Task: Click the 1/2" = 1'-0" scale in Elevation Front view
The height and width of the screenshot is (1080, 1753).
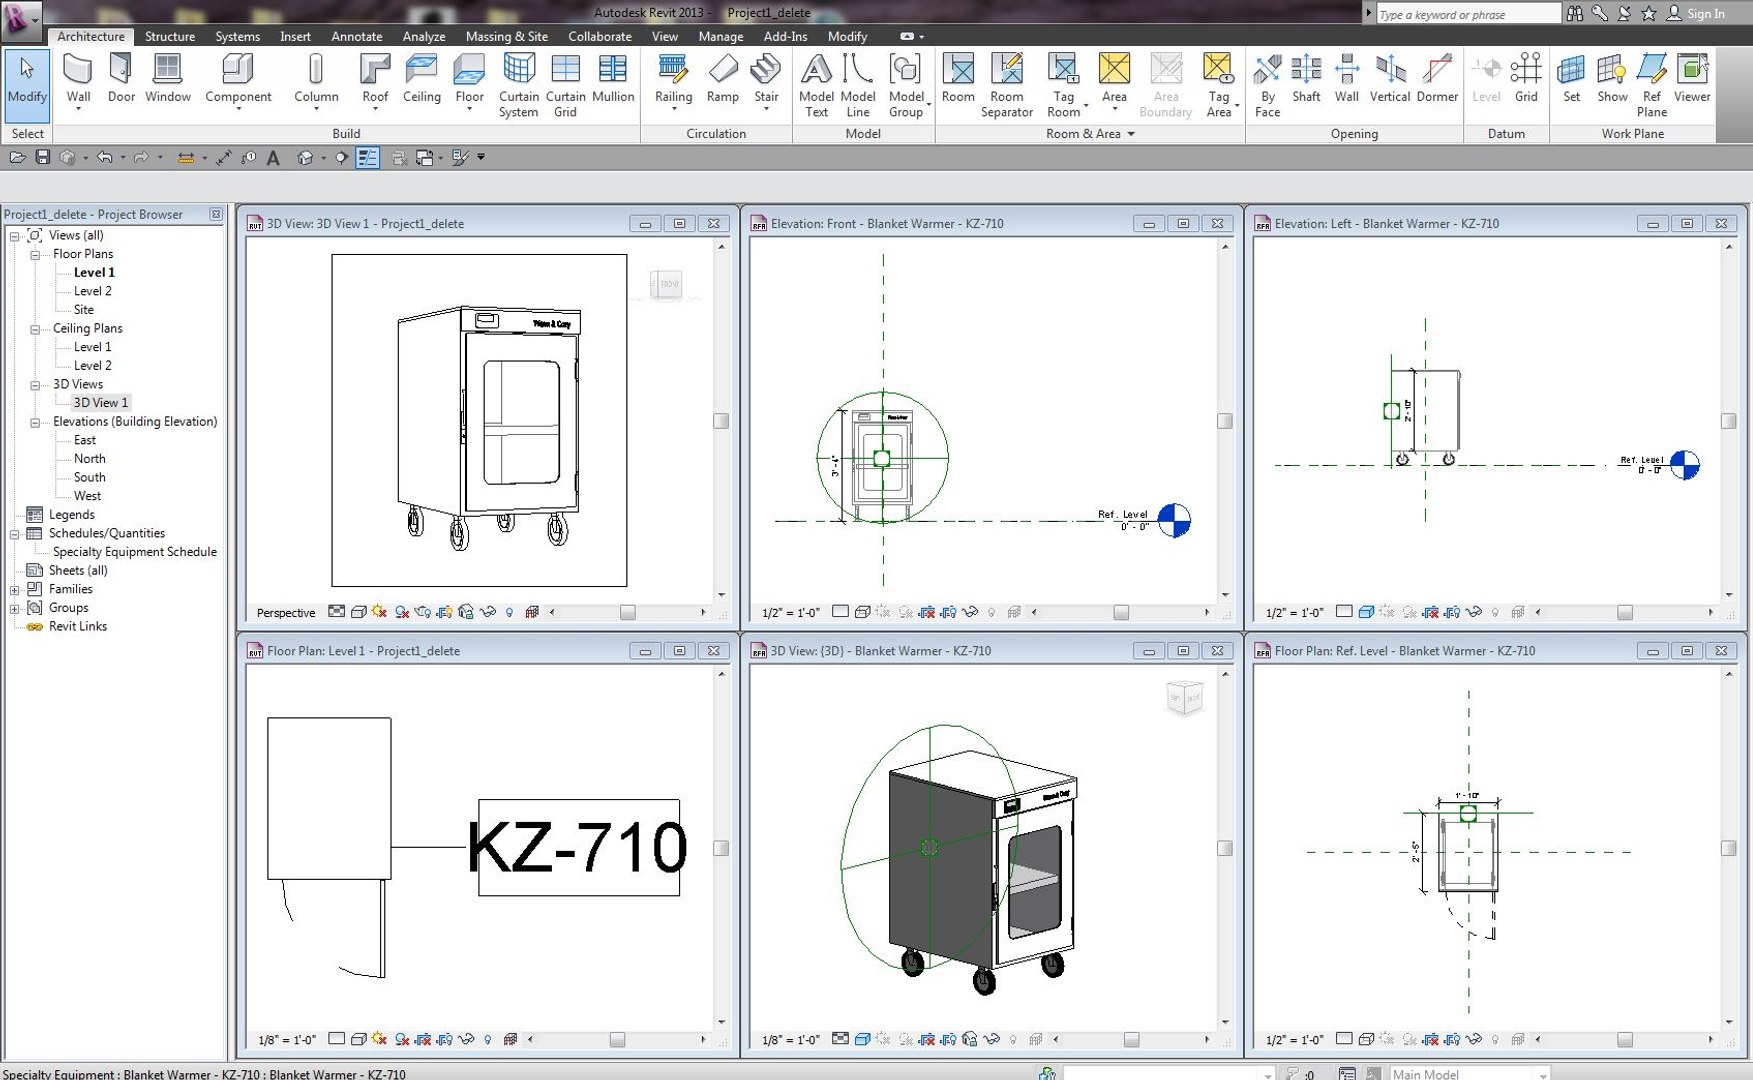Action: (x=790, y=613)
